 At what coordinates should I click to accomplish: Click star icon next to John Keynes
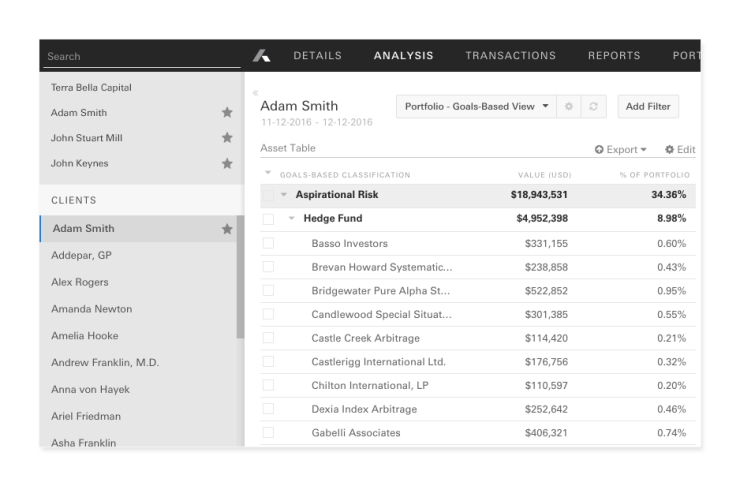227,163
